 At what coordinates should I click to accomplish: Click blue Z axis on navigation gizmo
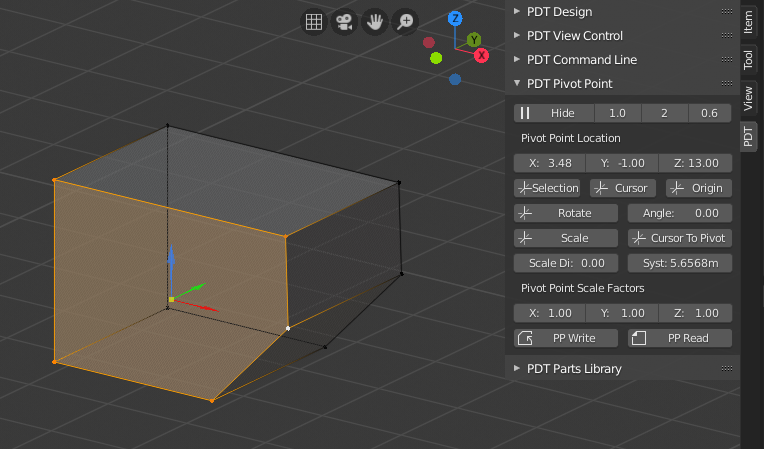[x=455, y=18]
